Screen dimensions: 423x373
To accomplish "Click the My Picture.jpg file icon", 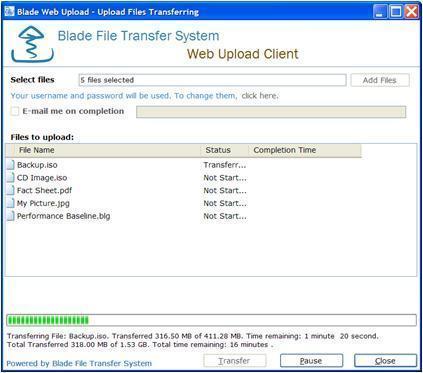I will 11,203.
